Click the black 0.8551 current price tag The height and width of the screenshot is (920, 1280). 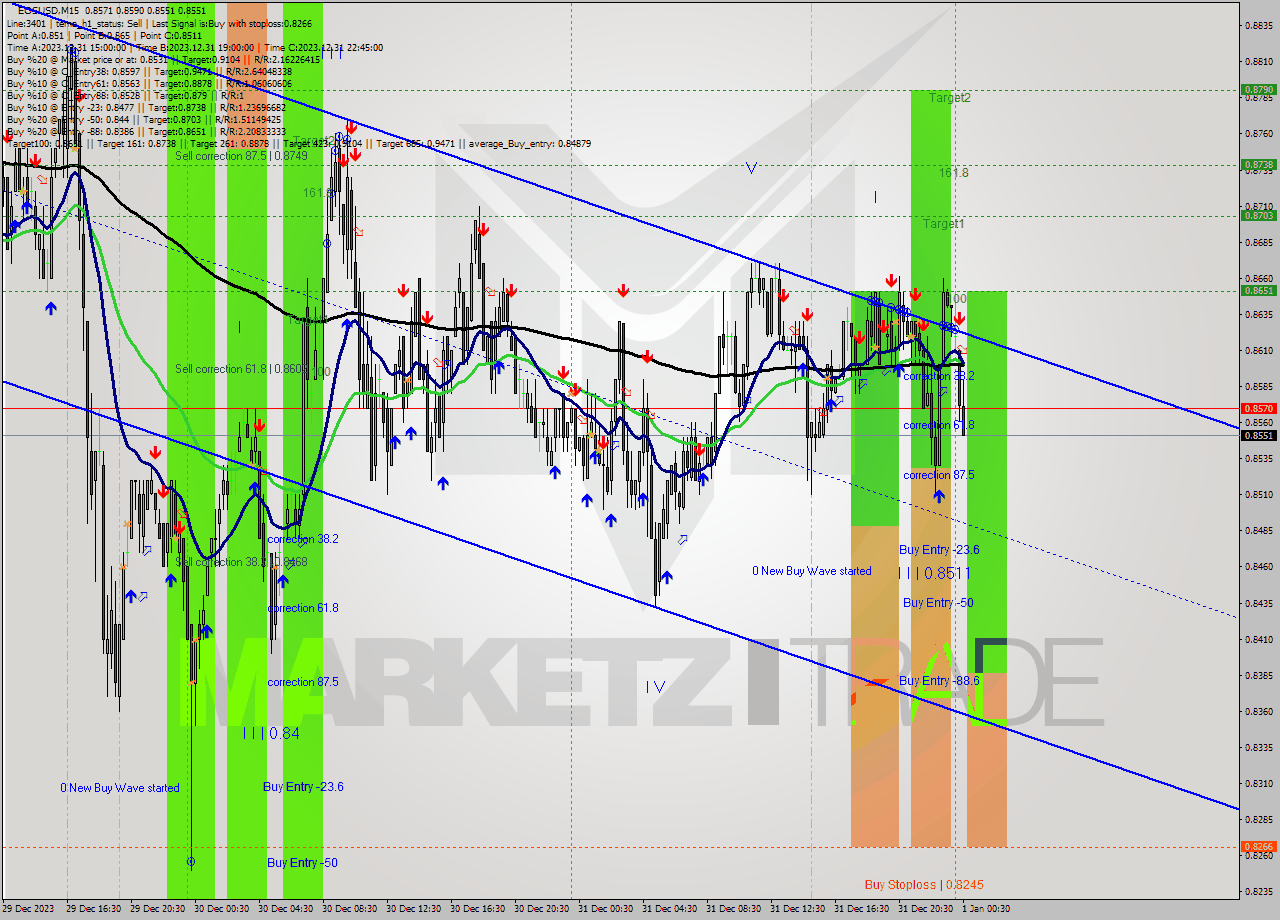coord(1258,435)
